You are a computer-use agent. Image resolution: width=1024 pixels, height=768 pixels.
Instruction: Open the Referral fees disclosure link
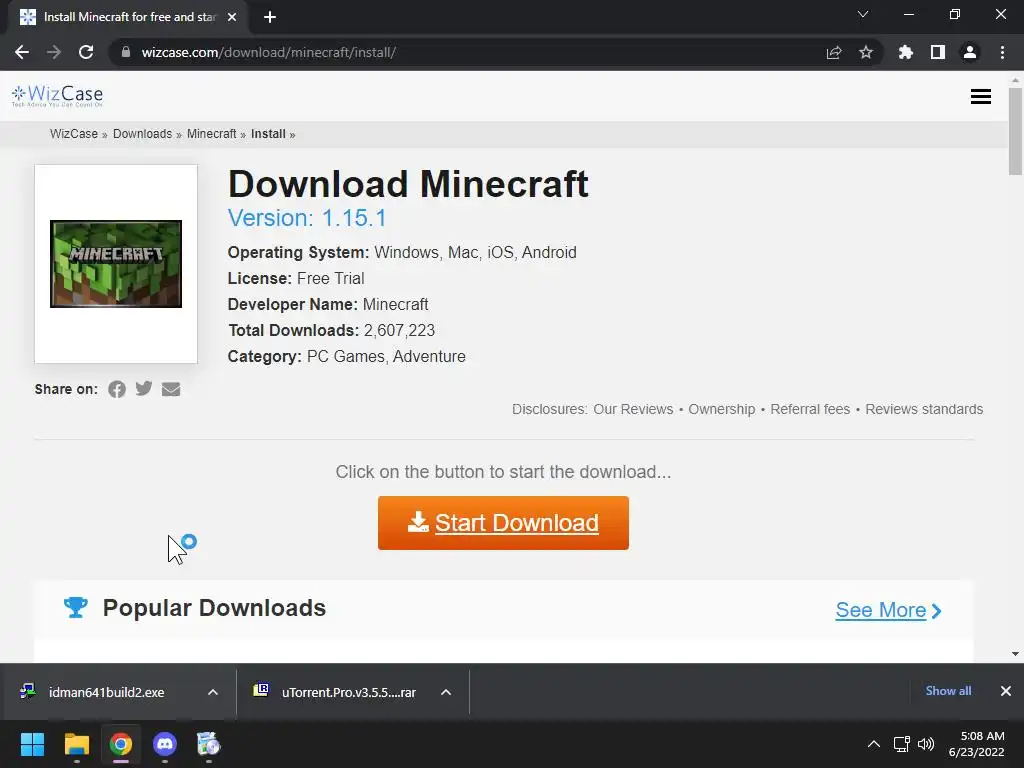[810, 409]
